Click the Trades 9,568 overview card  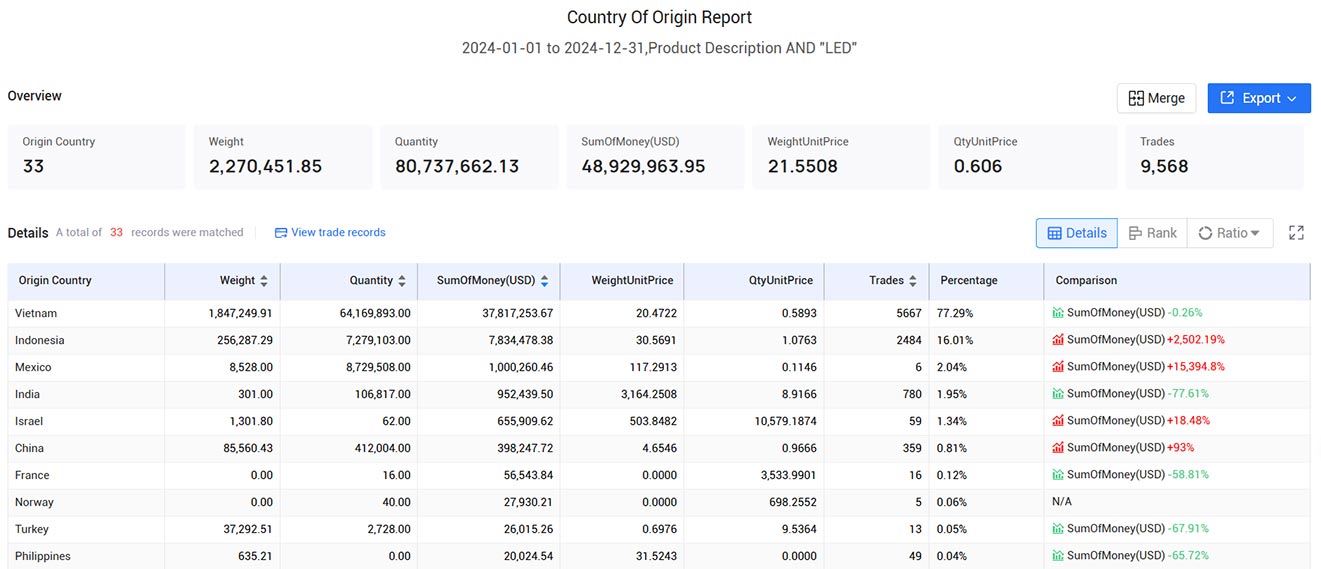point(1214,157)
